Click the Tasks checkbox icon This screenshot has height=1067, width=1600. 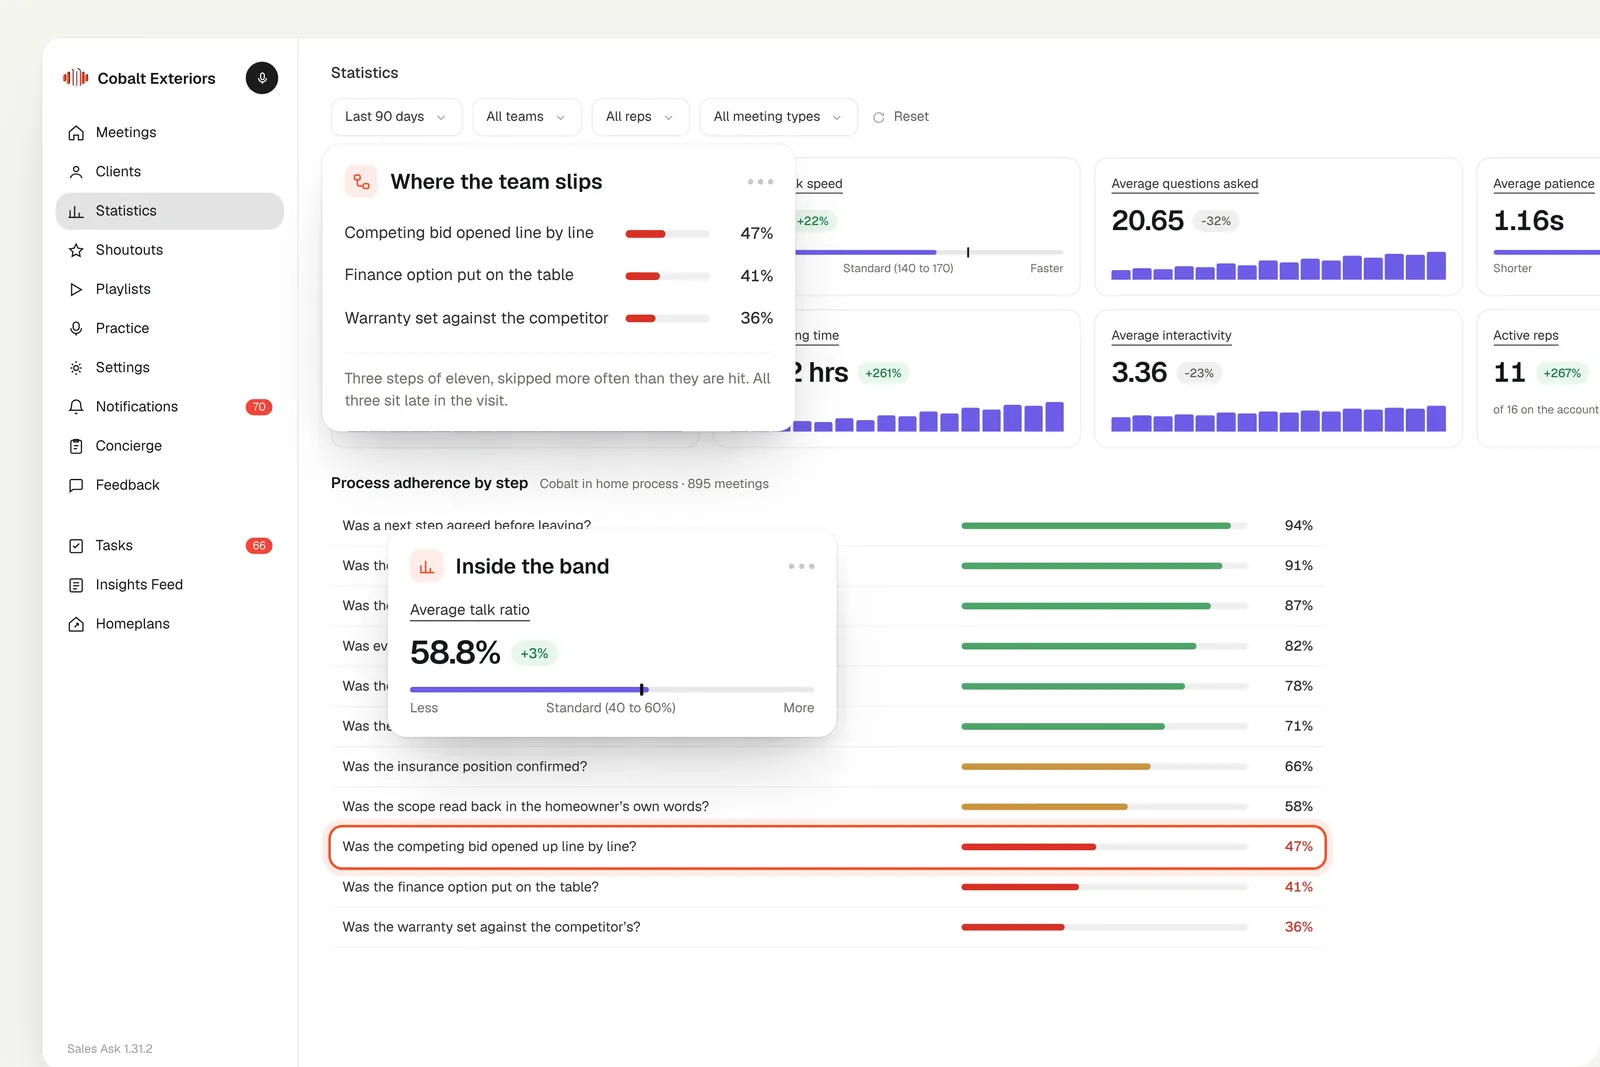76,546
